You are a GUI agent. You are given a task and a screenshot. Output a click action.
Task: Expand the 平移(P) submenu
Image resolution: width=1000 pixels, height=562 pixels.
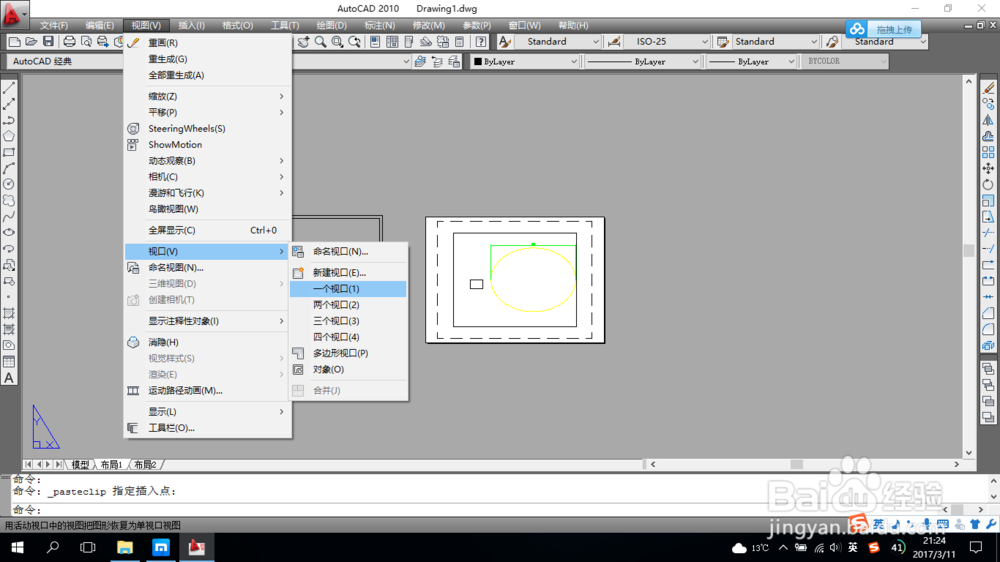point(208,112)
